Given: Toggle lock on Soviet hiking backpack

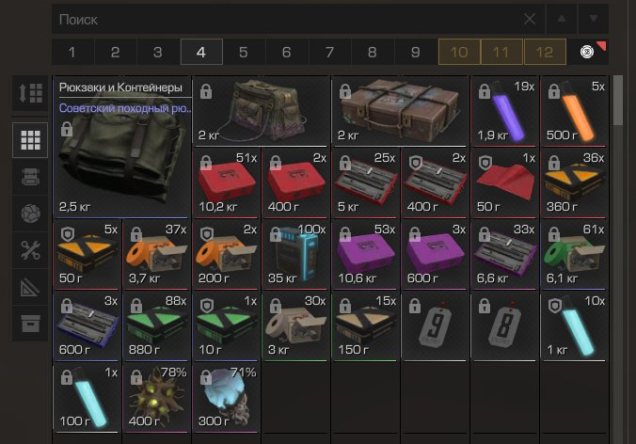Looking at the screenshot, I should (x=67, y=130).
